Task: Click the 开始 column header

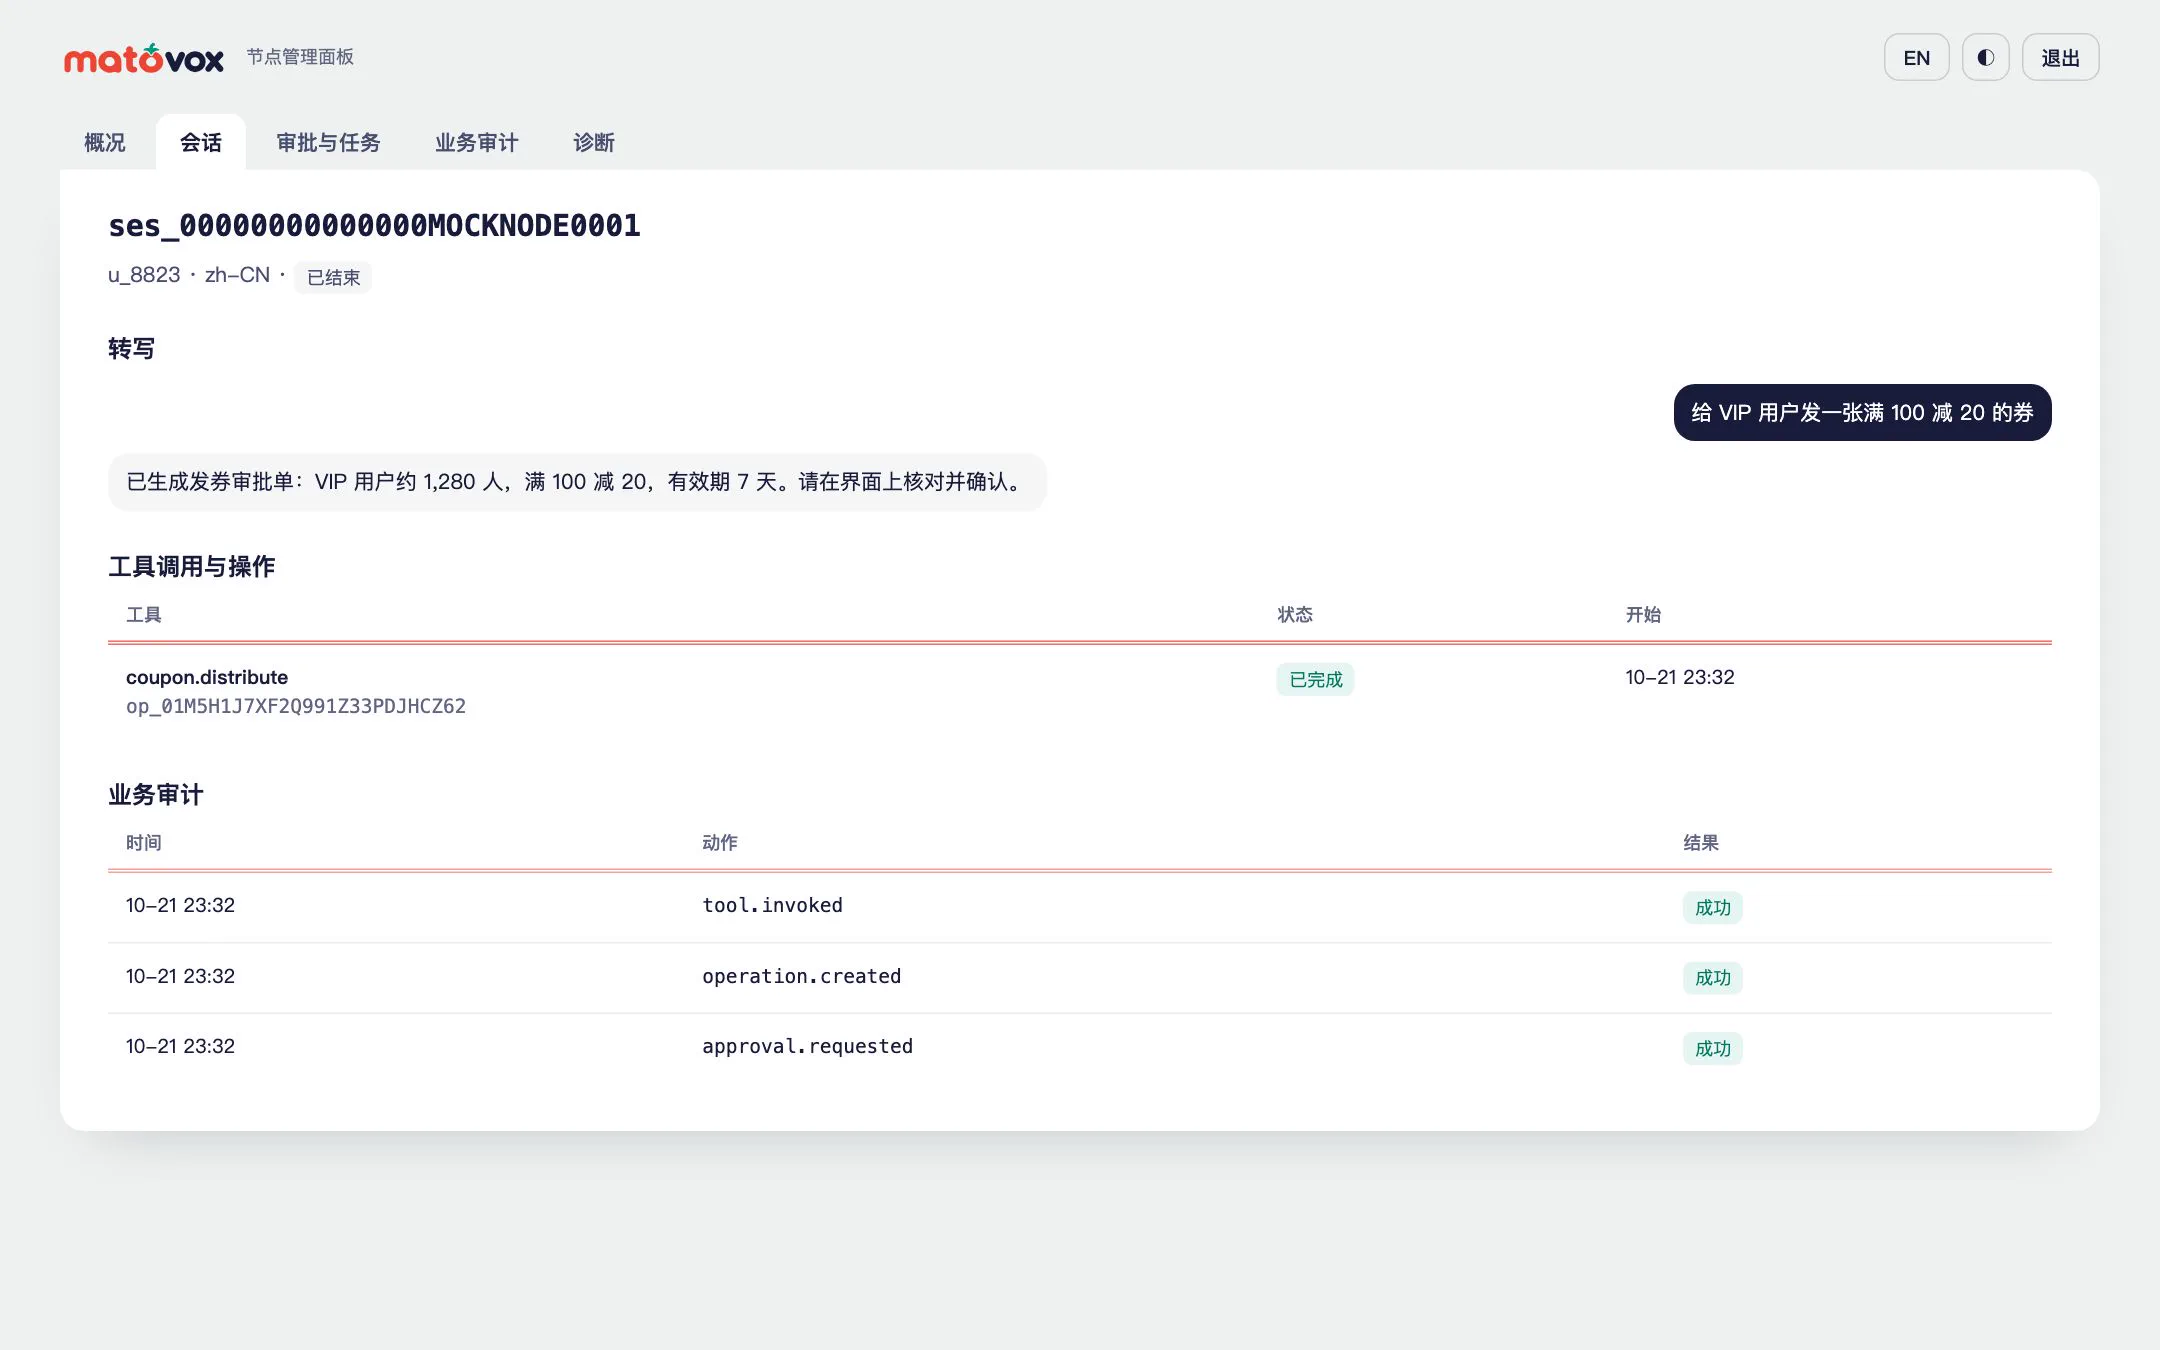Action: (x=1643, y=615)
